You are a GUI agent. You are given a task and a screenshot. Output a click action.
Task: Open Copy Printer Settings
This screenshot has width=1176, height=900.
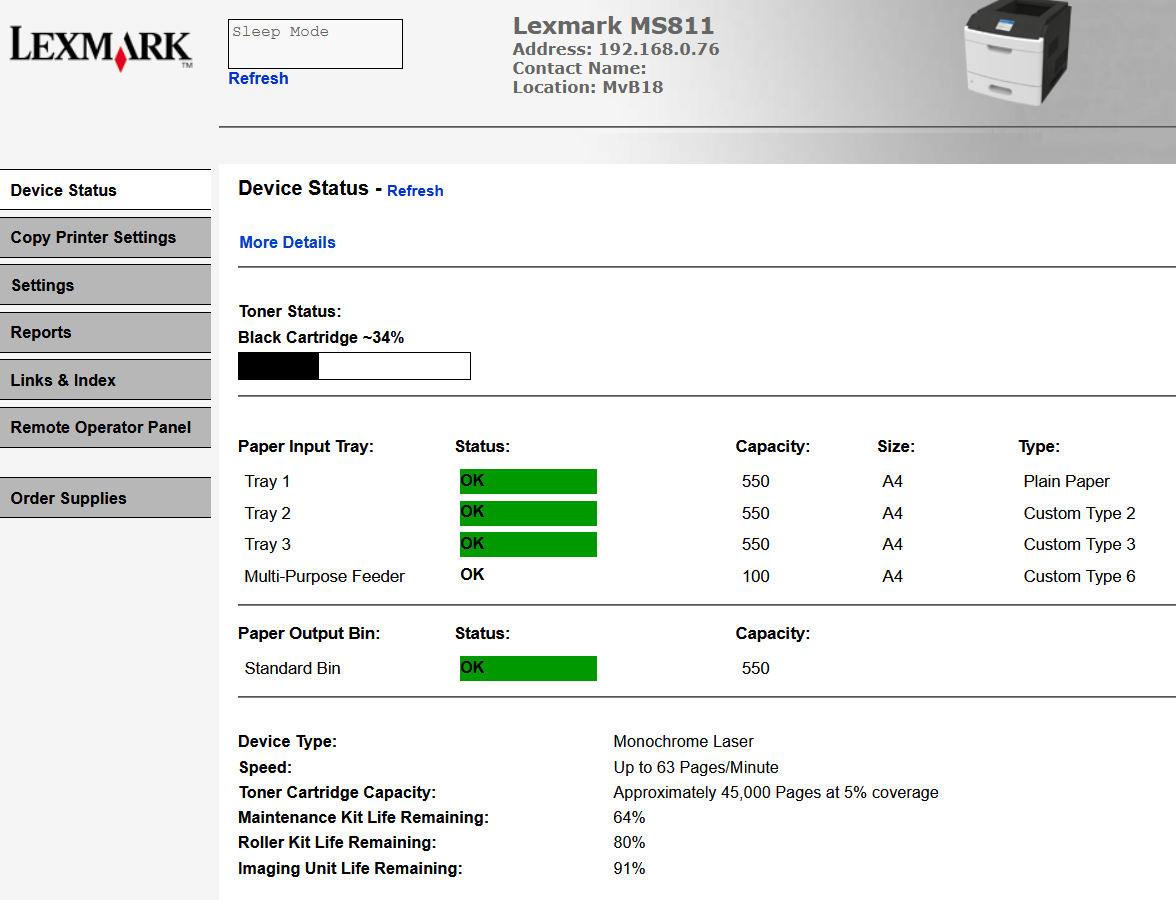(105, 238)
